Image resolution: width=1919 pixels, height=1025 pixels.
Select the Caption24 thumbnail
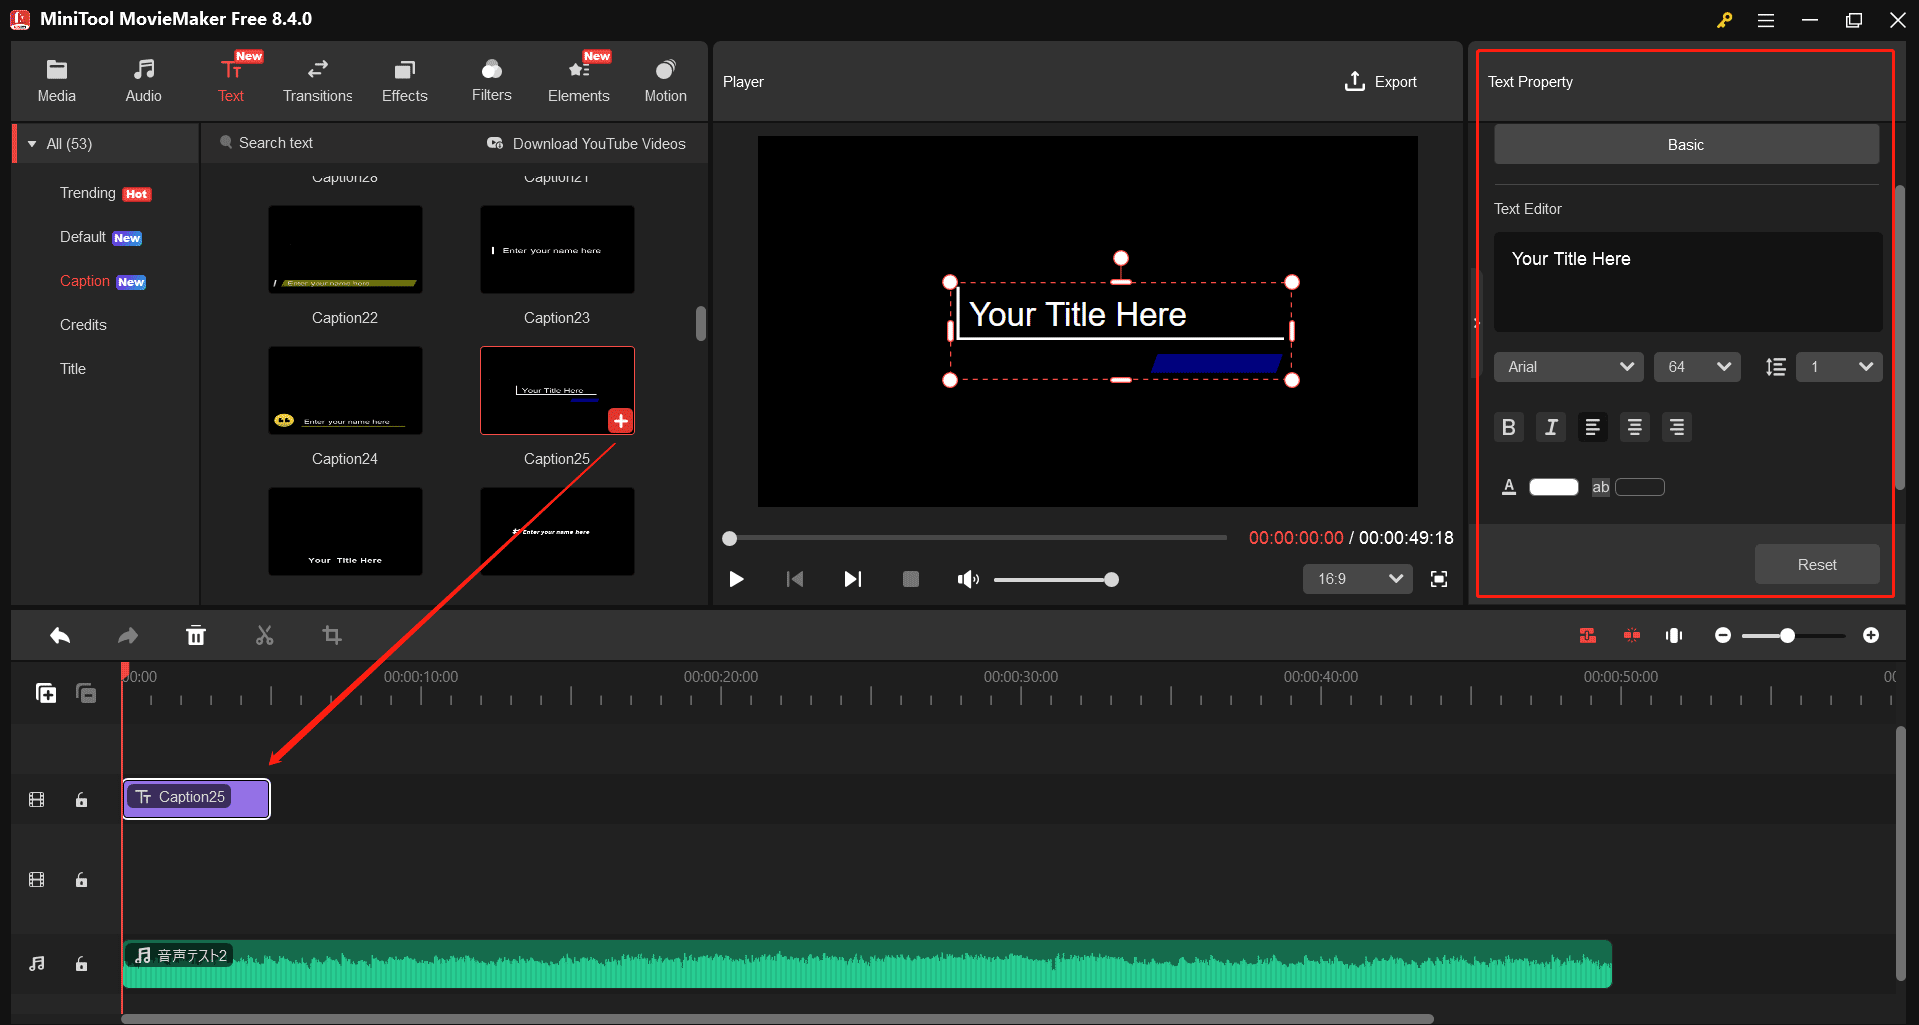point(344,391)
